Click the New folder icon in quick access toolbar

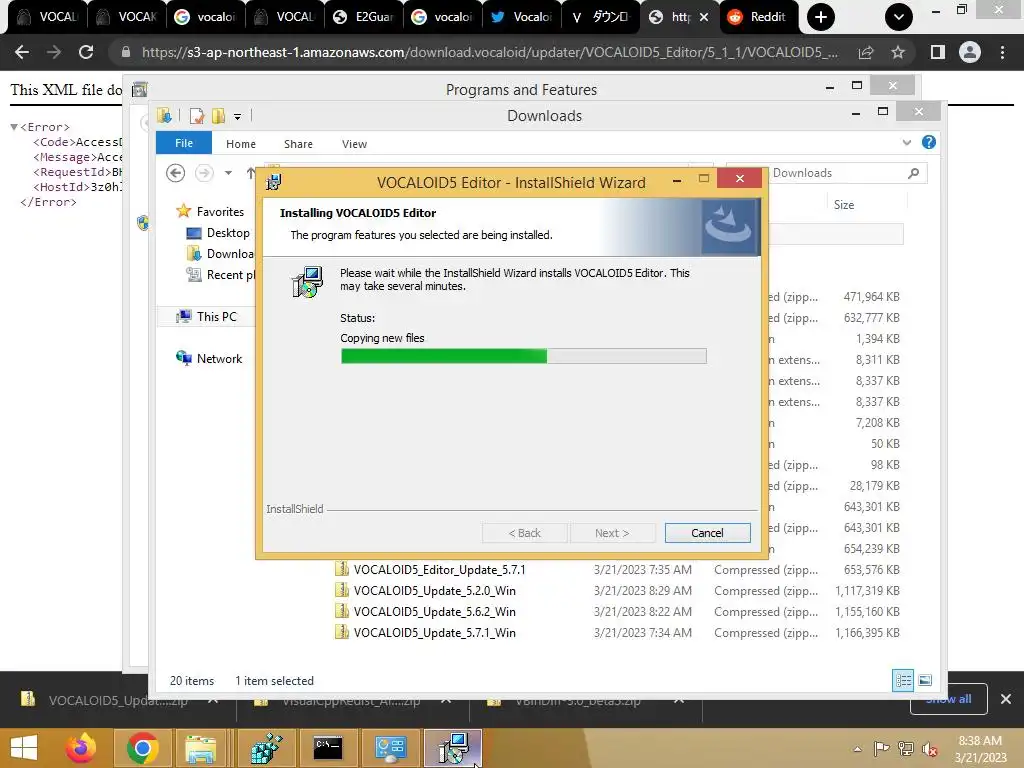click(x=218, y=116)
